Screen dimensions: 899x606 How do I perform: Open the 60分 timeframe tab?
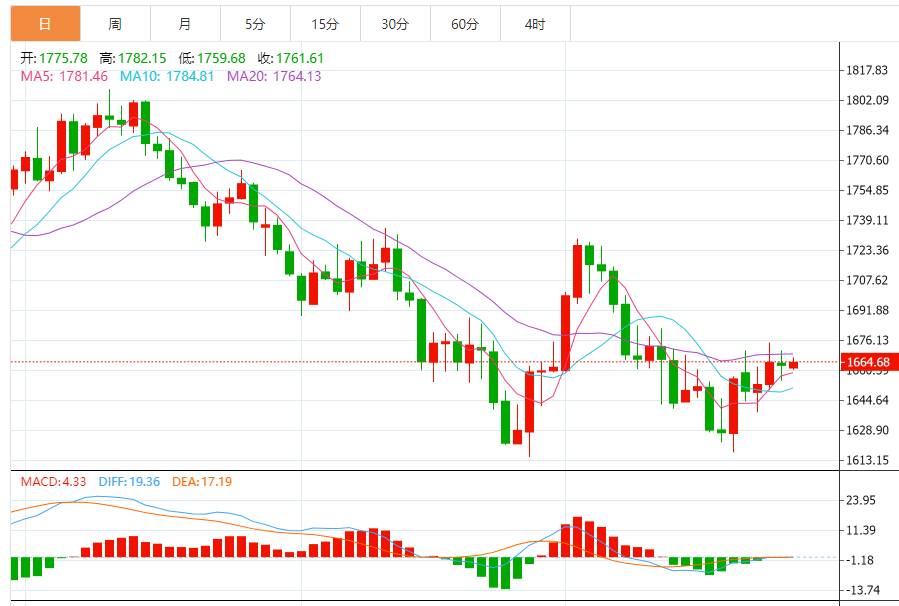pos(465,24)
